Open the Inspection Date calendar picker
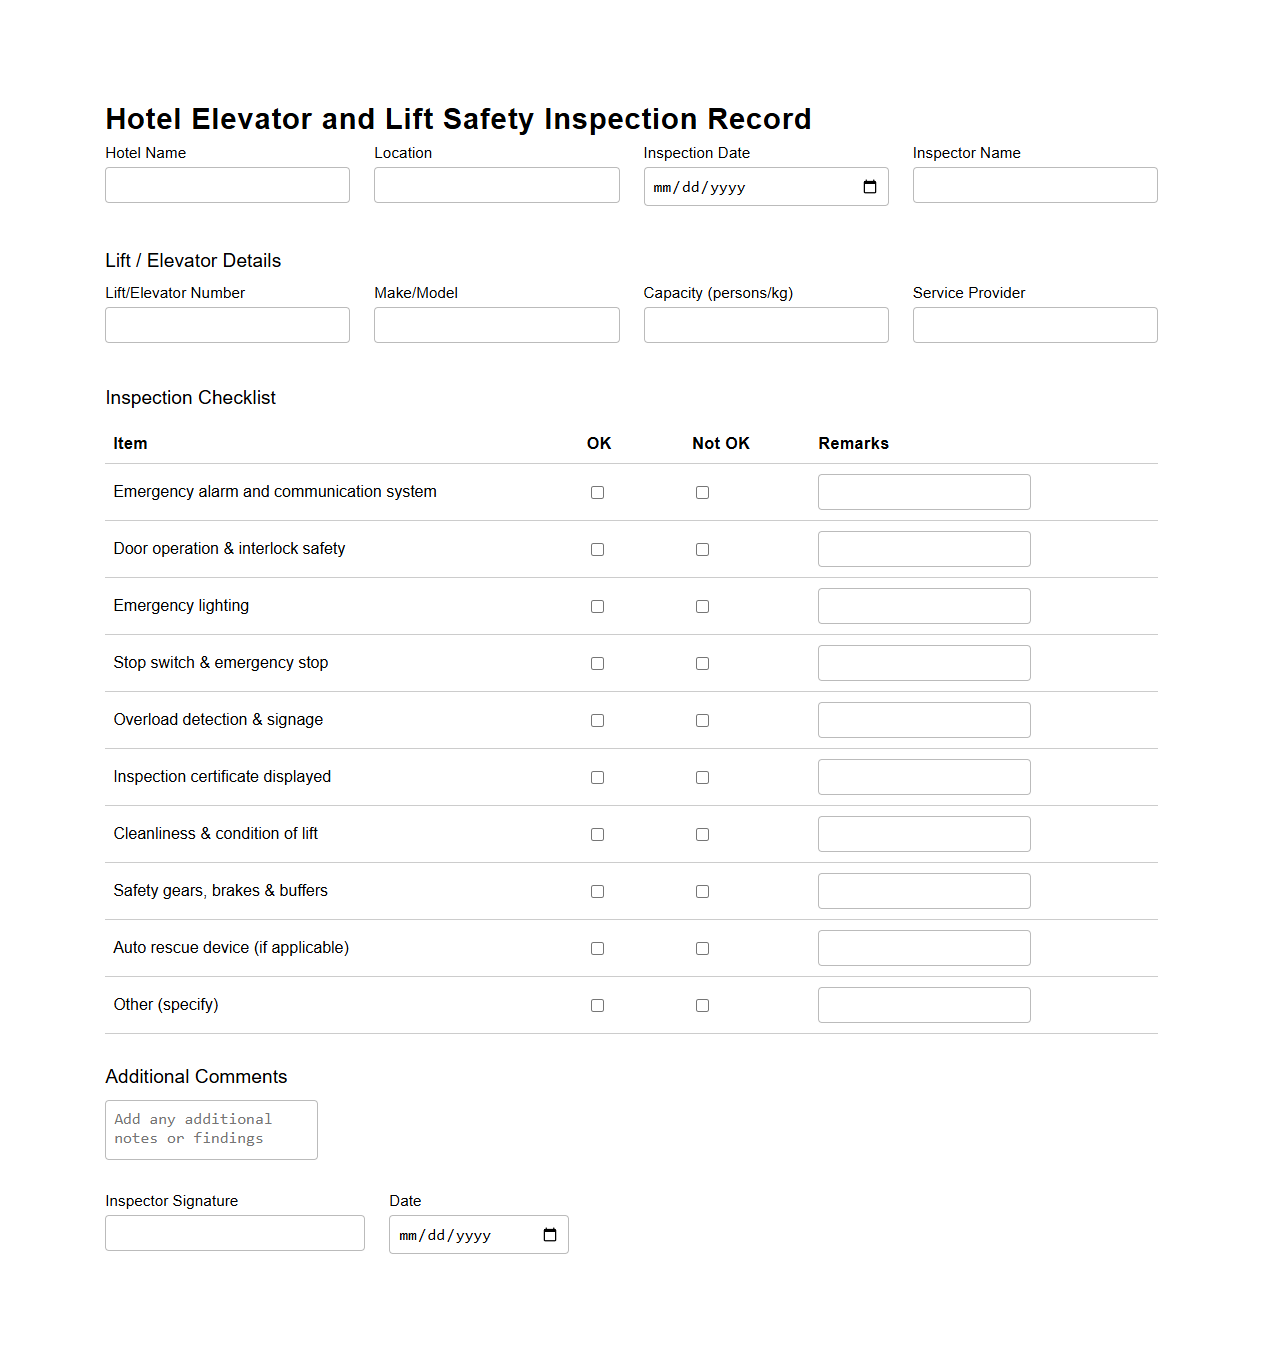1263x1366 pixels. pyautogui.click(x=868, y=187)
